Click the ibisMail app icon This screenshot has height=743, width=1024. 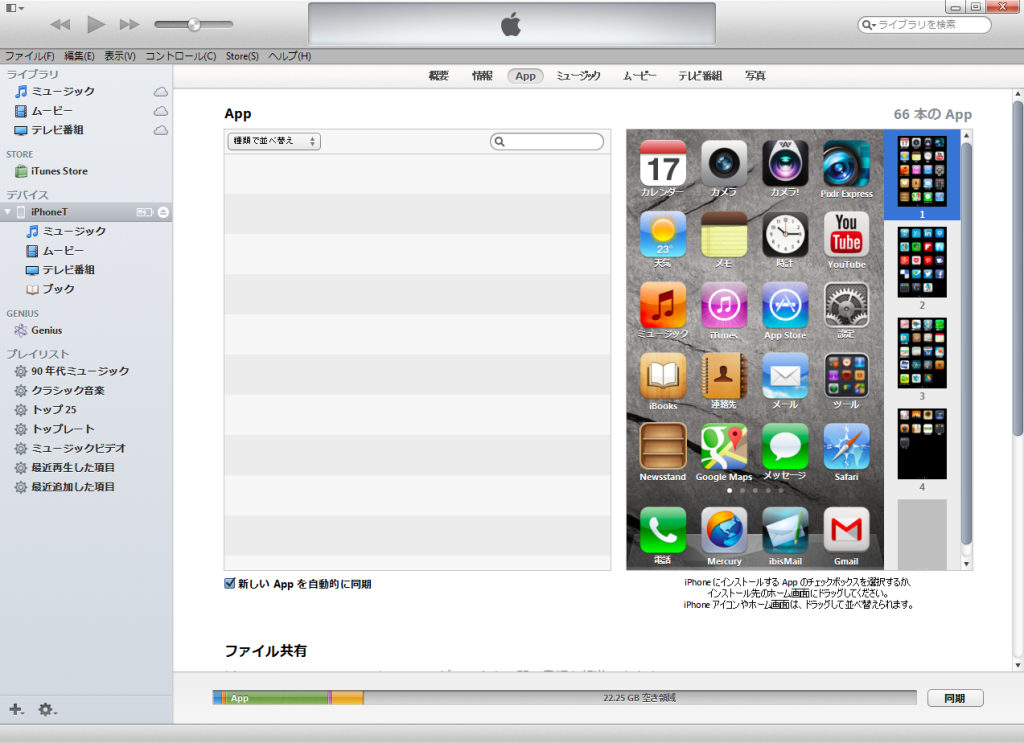785,530
